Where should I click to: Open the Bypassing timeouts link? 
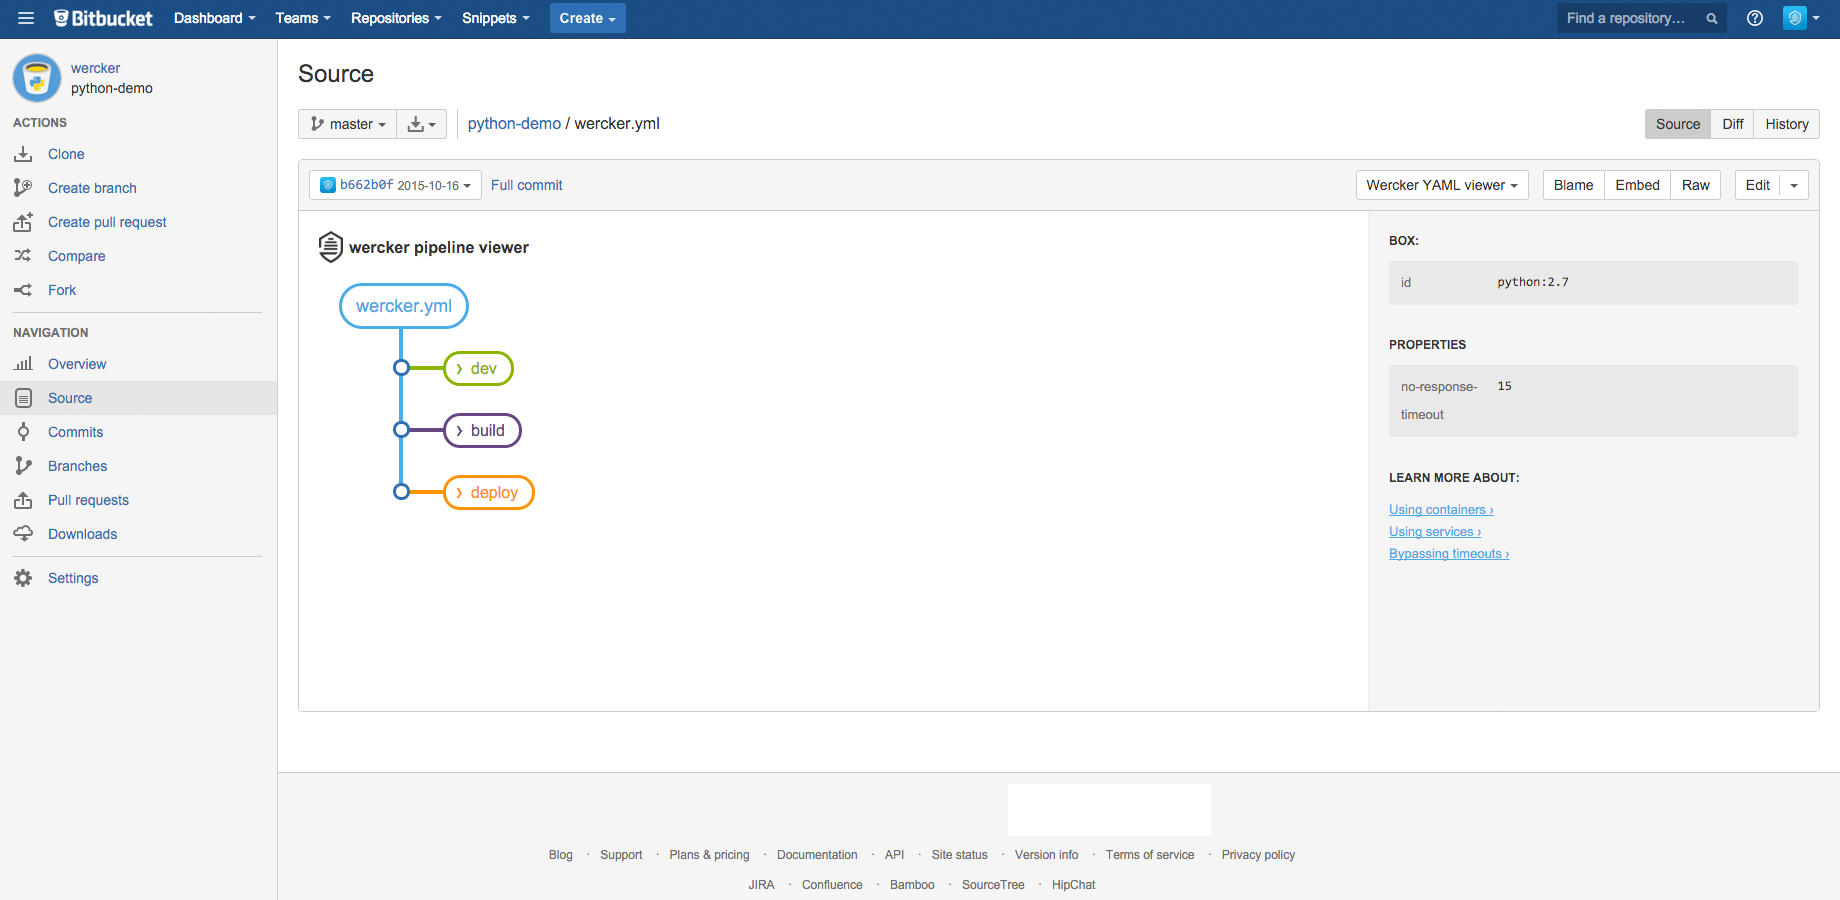click(1449, 554)
